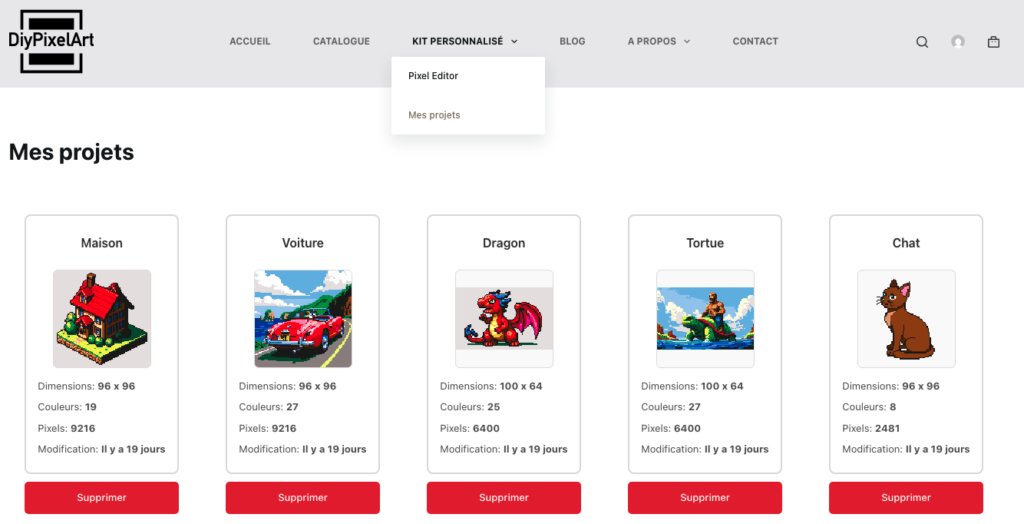Open the red car Voiture thumbnail

coord(303,319)
